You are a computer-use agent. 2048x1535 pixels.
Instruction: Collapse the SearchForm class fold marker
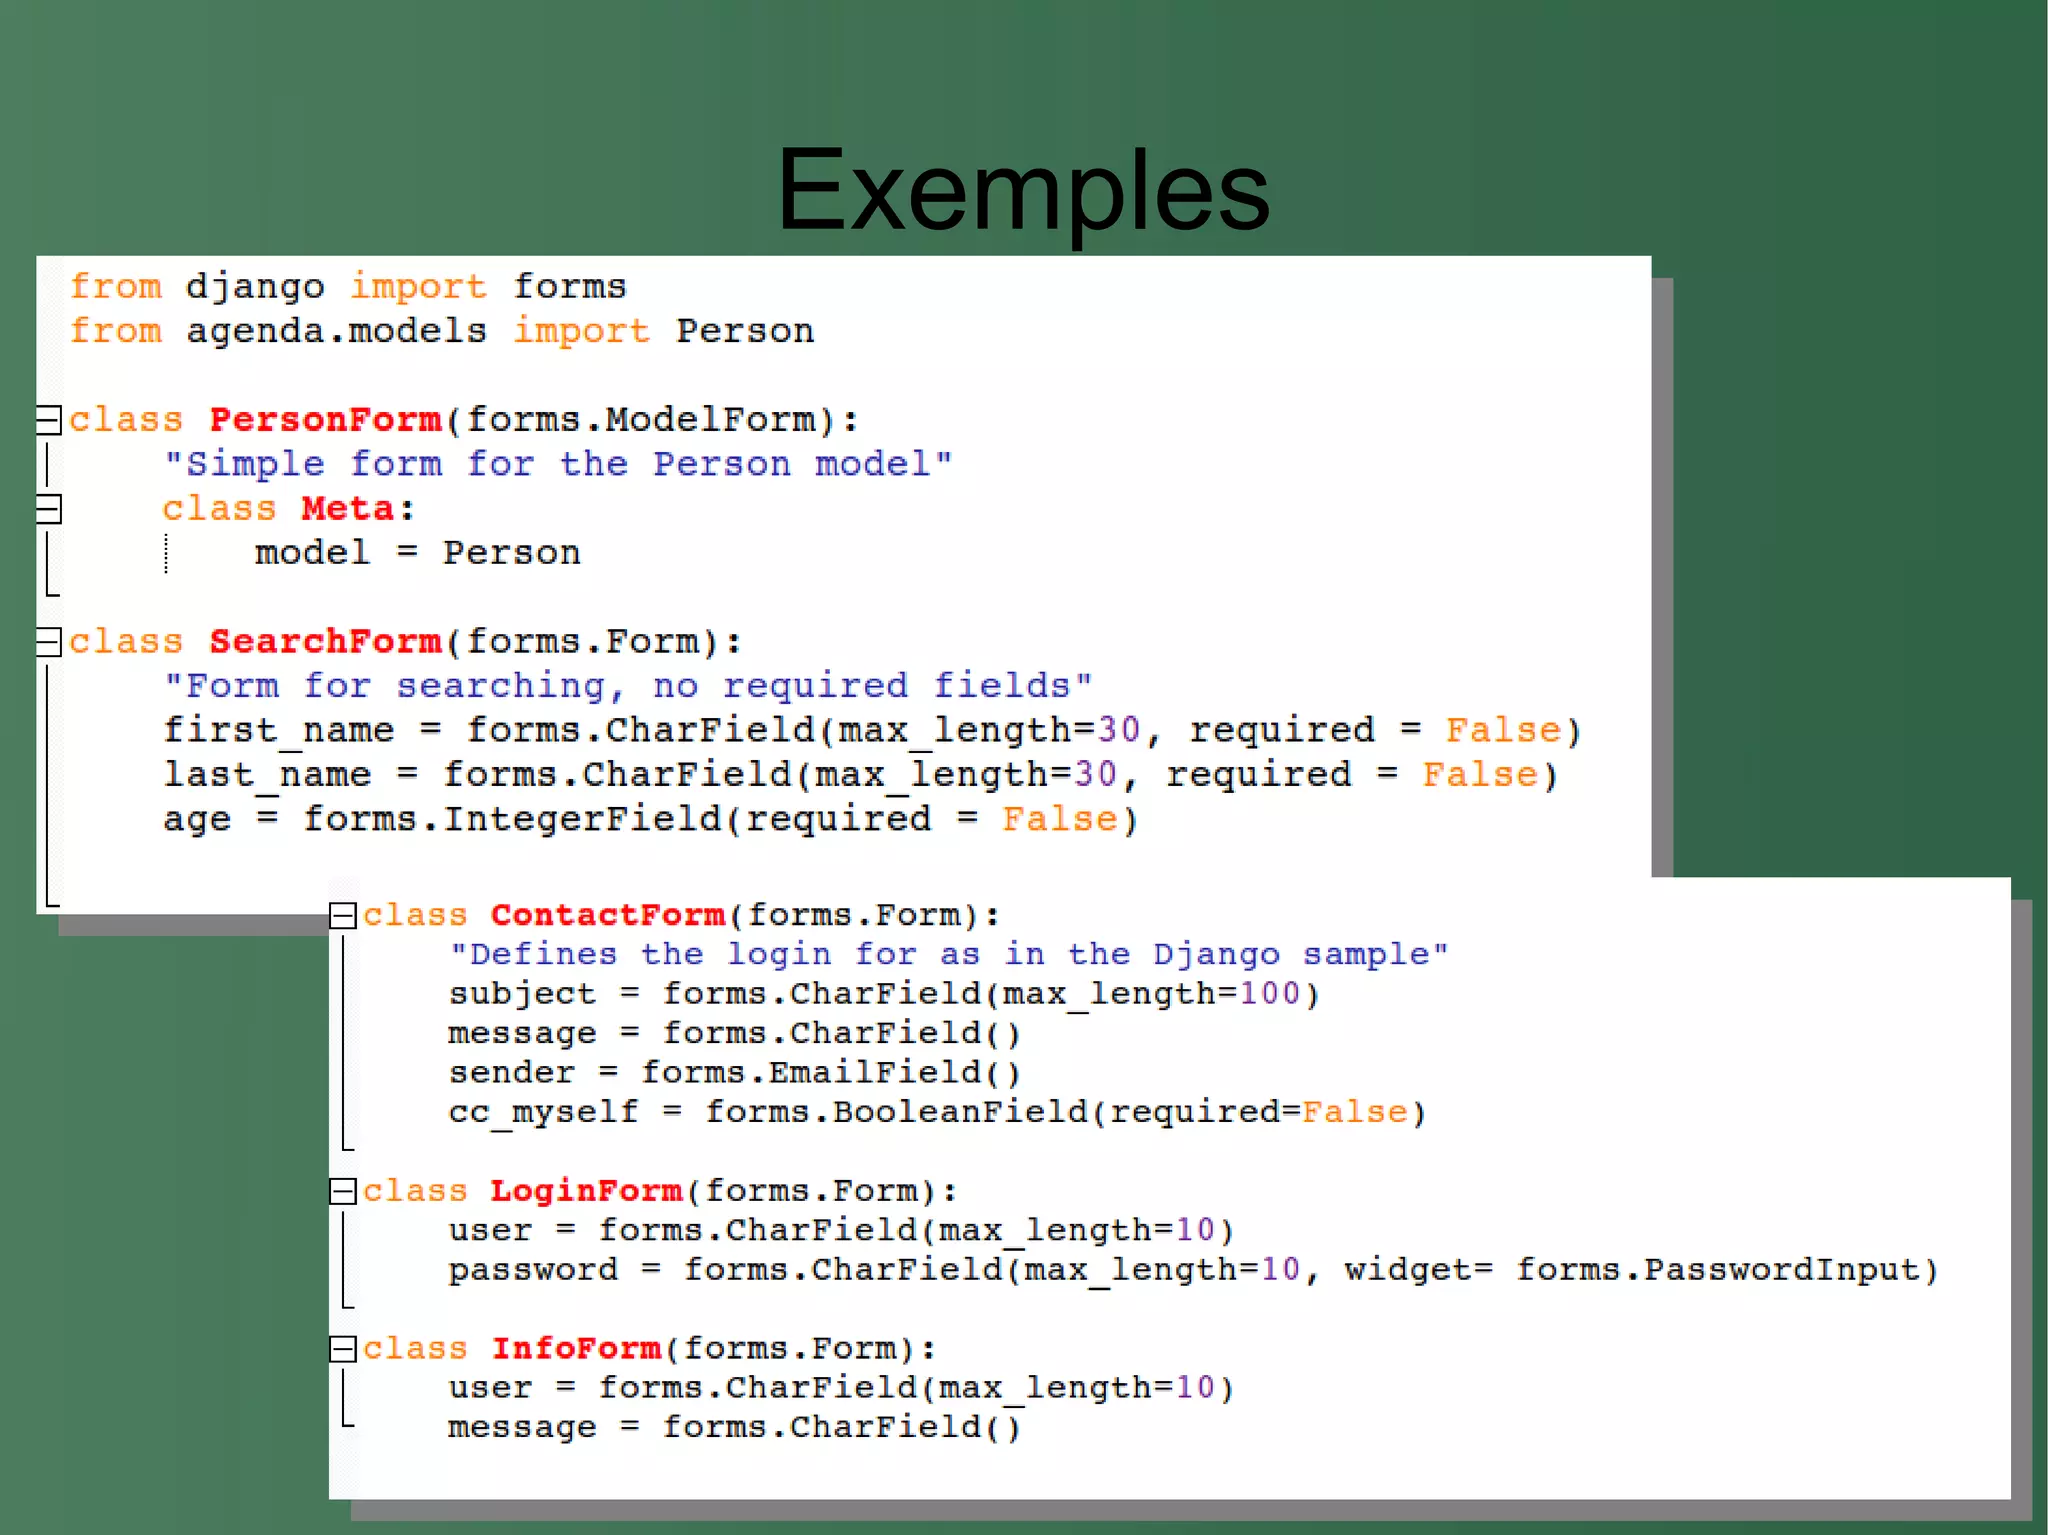pyautogui.click(x=48, y=642)
